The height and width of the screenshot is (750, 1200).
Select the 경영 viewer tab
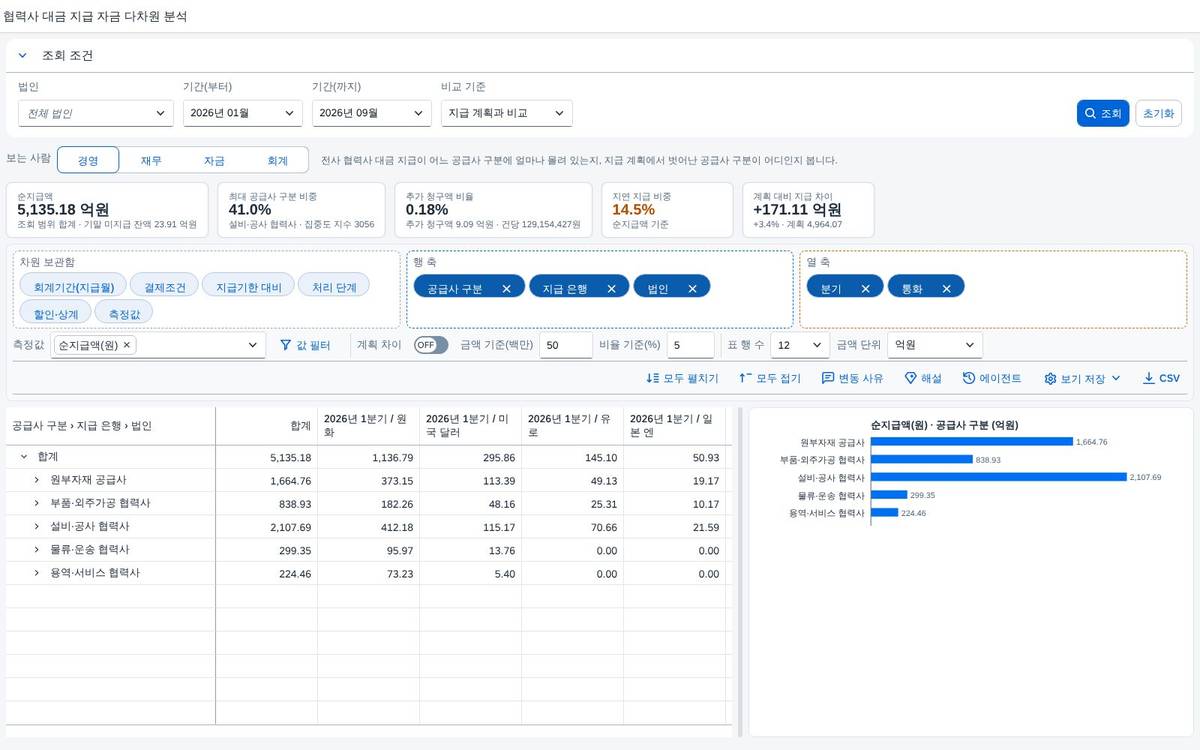point(88,160)
